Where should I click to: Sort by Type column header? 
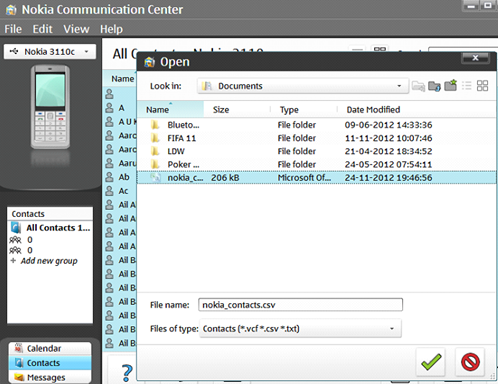click(x=304, y=109)
